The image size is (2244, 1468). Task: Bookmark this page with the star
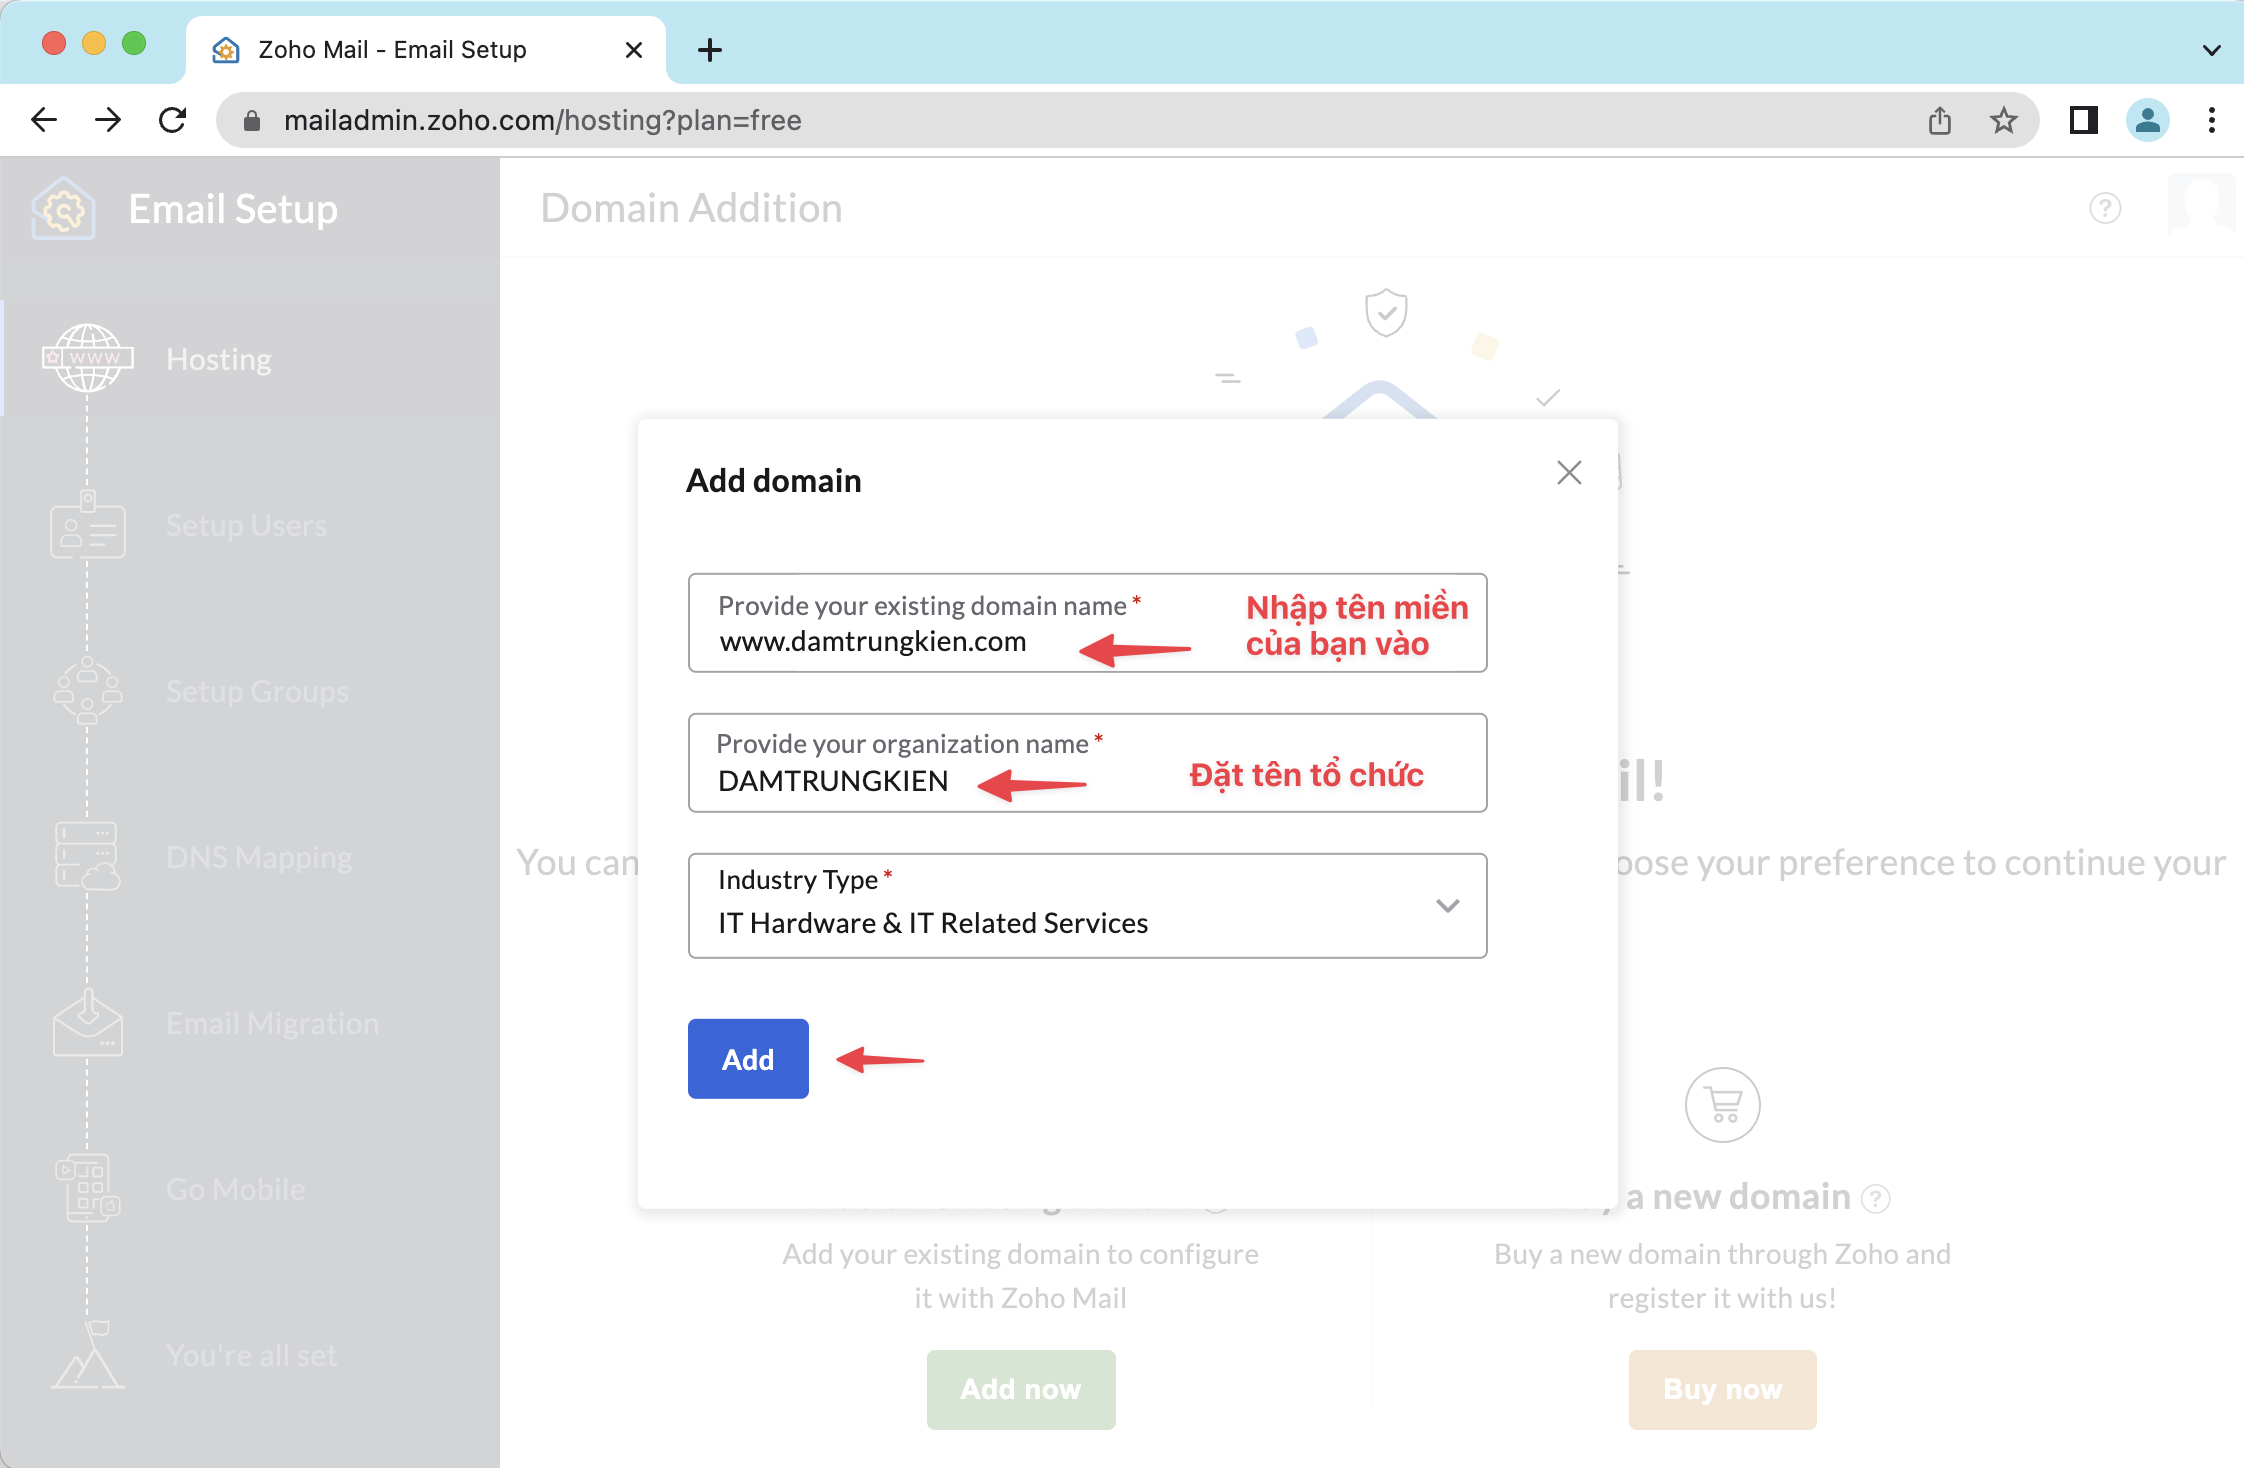[2003, 121]
